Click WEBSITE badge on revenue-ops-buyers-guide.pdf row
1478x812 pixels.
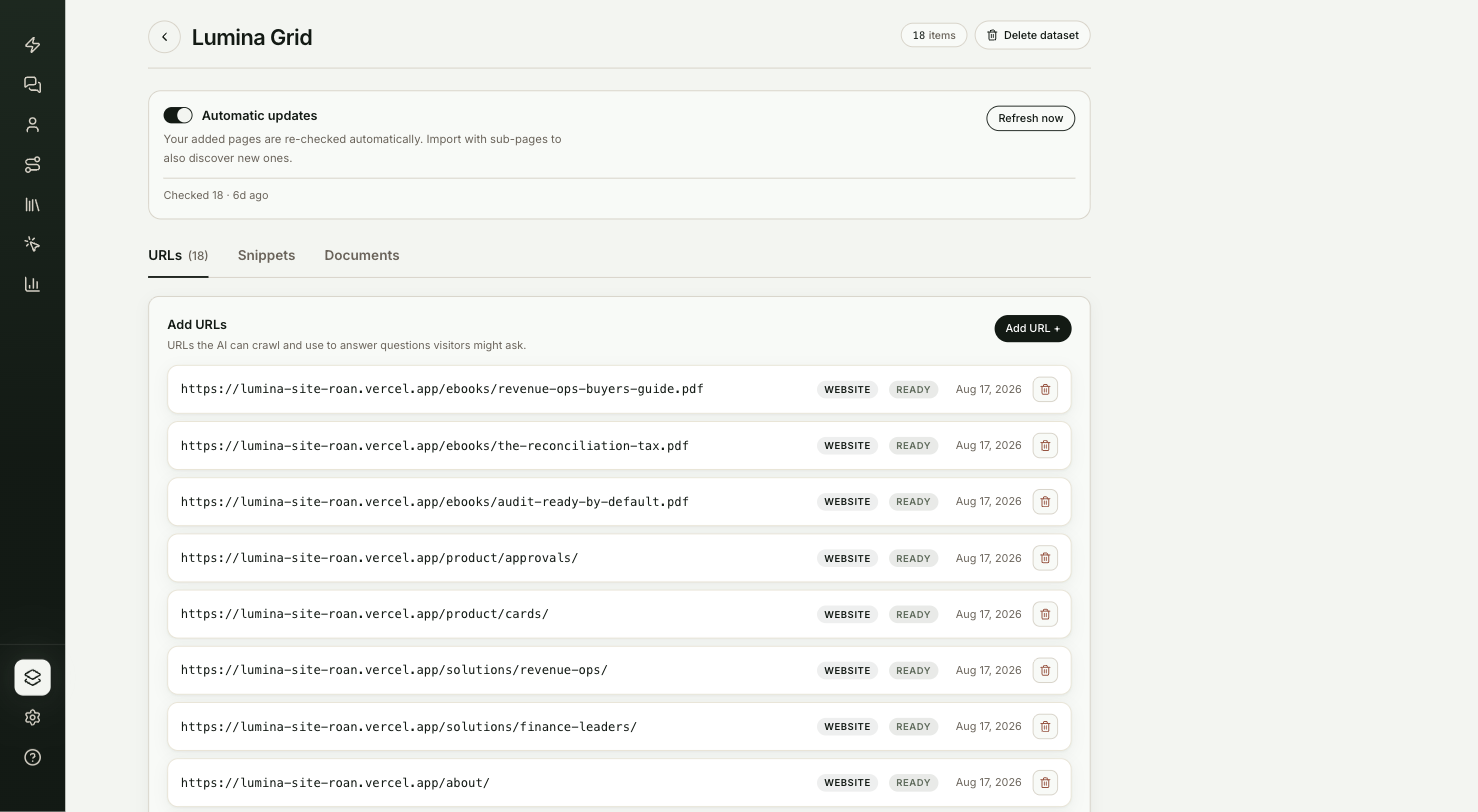[x=847, y=389]
